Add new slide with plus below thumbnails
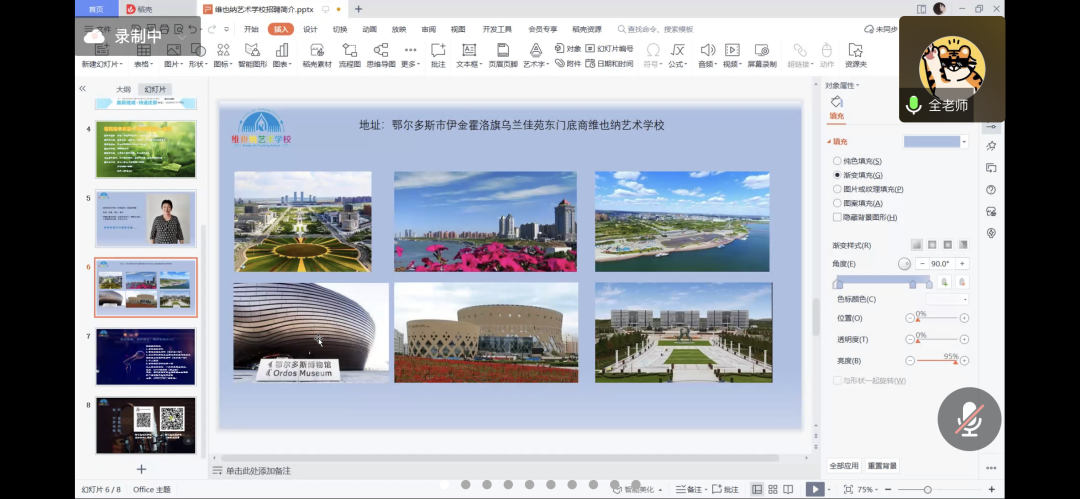The width and height of the screenshot is (1080, 499). [141, 469]
